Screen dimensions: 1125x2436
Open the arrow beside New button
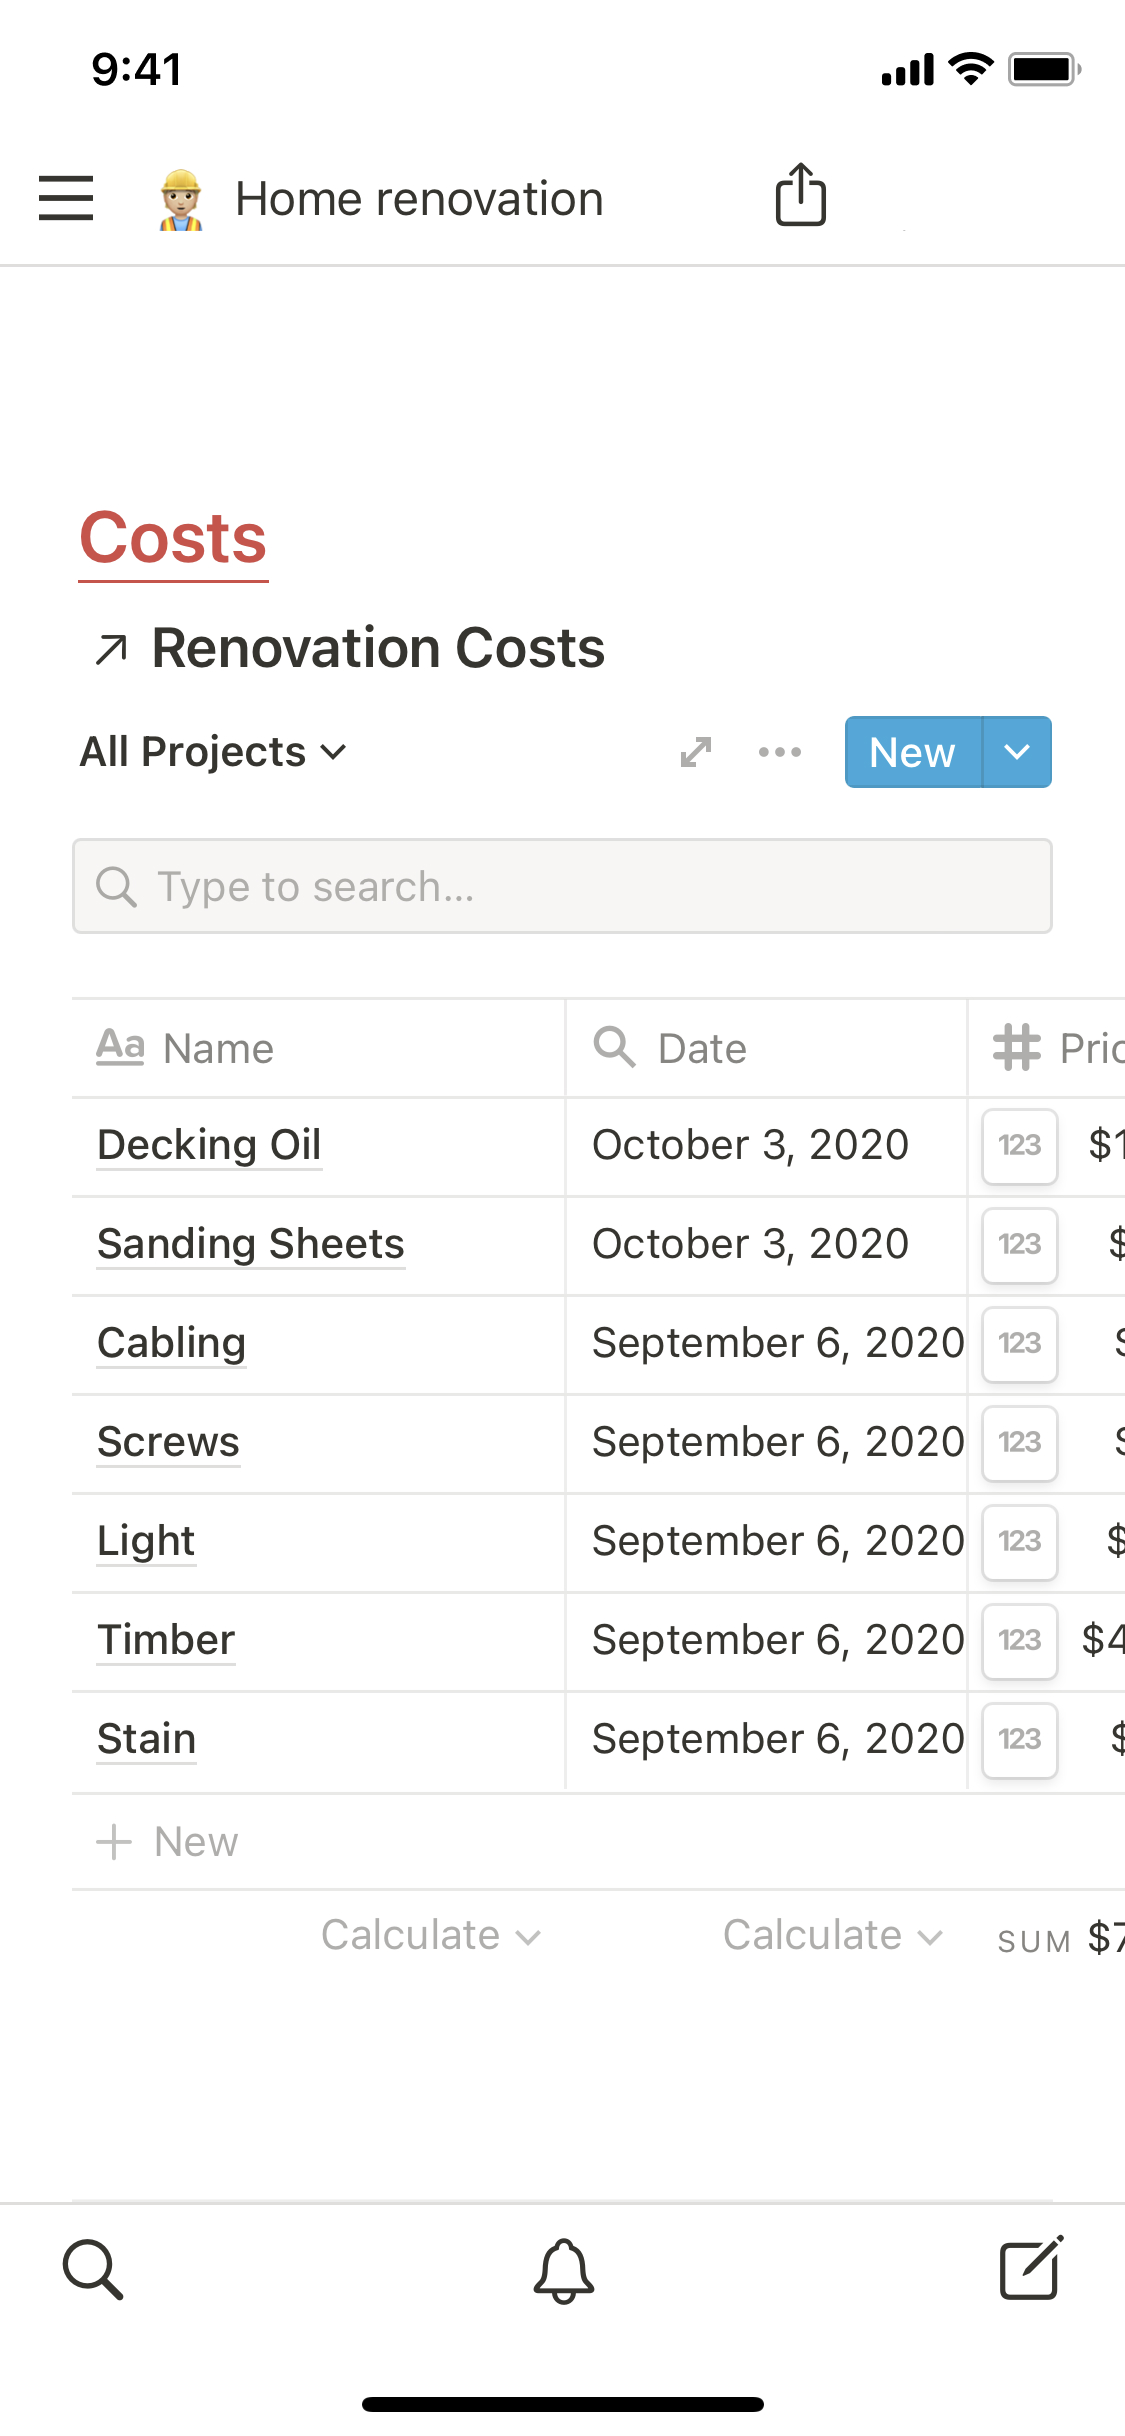(x=1017, y=752)
